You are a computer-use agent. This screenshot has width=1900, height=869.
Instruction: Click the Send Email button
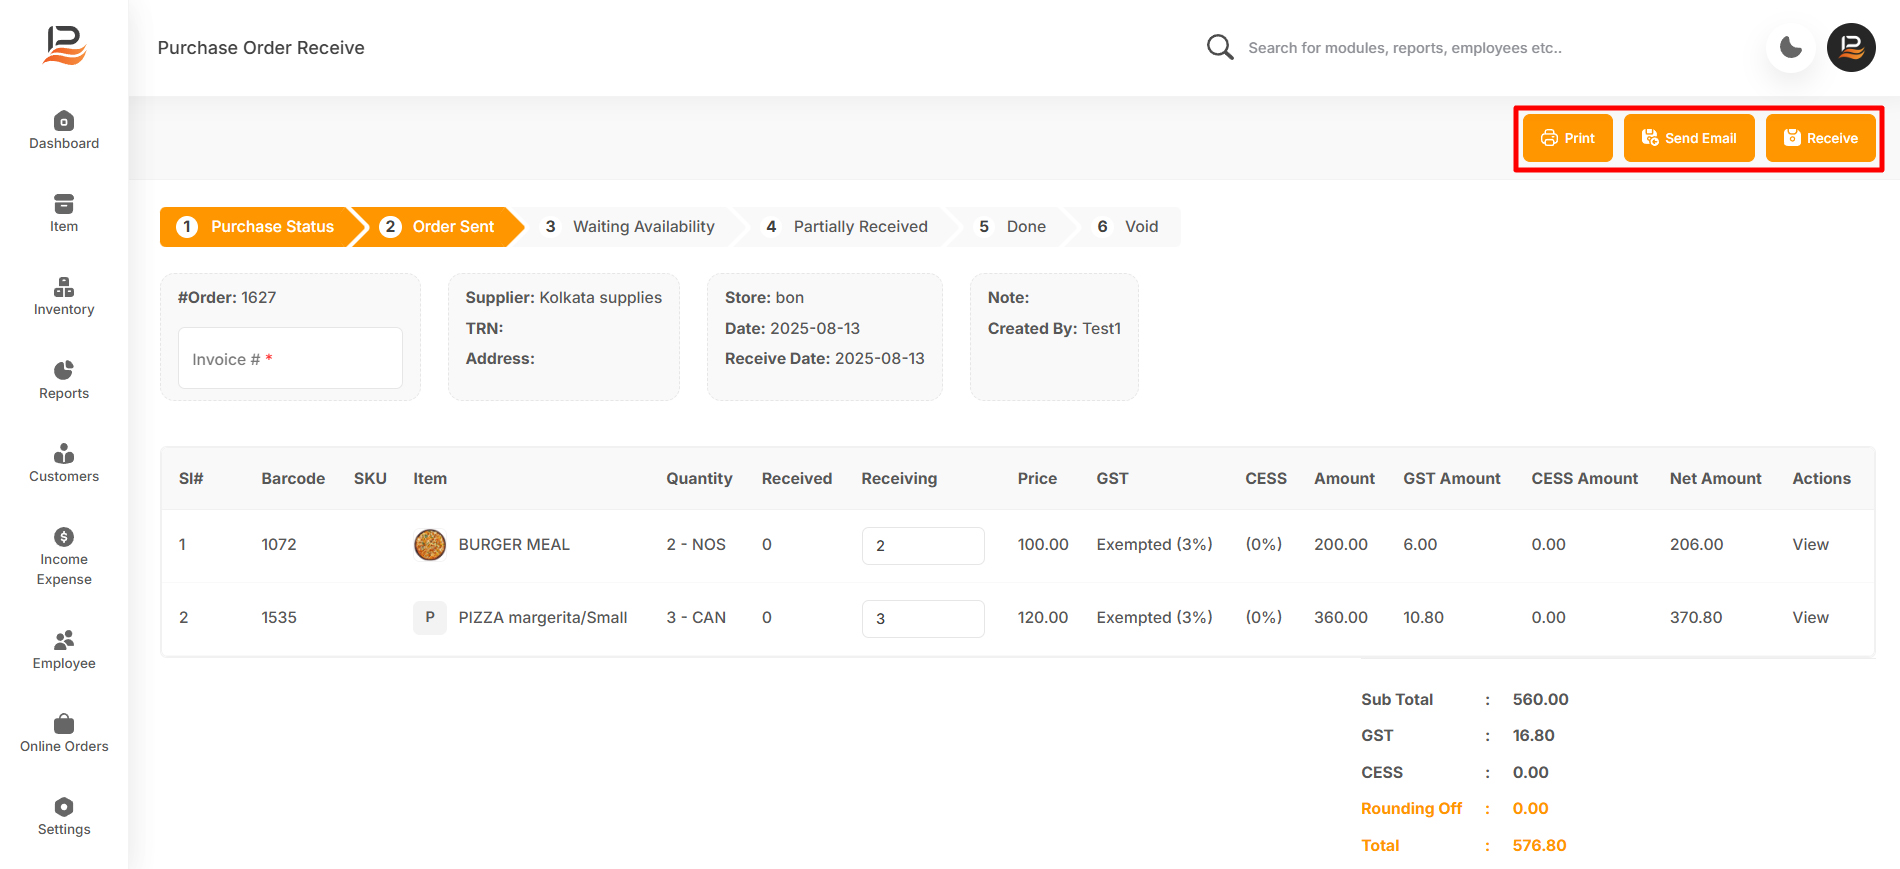click(1689, 138)
